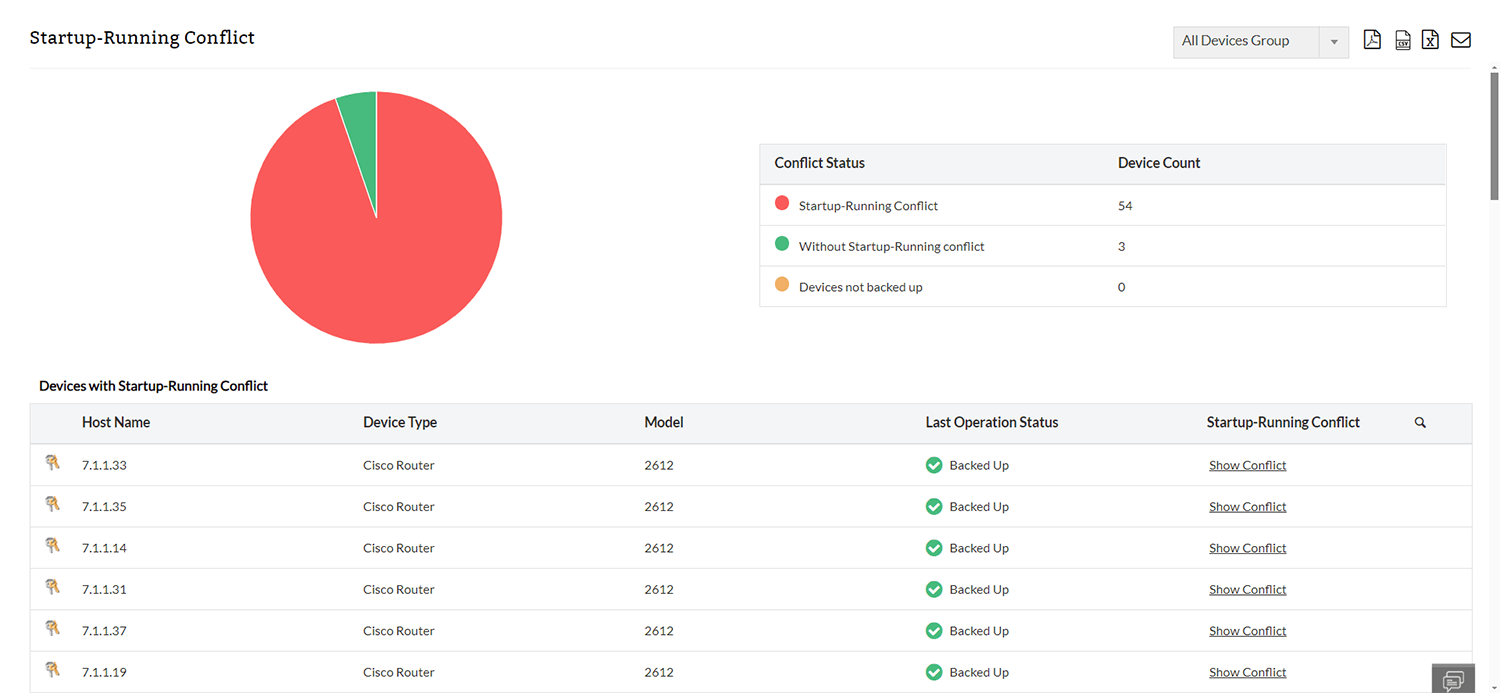Screen dimensions: 1500x693
Task: Click device count 0 in status table
Action: point(1121,288)
